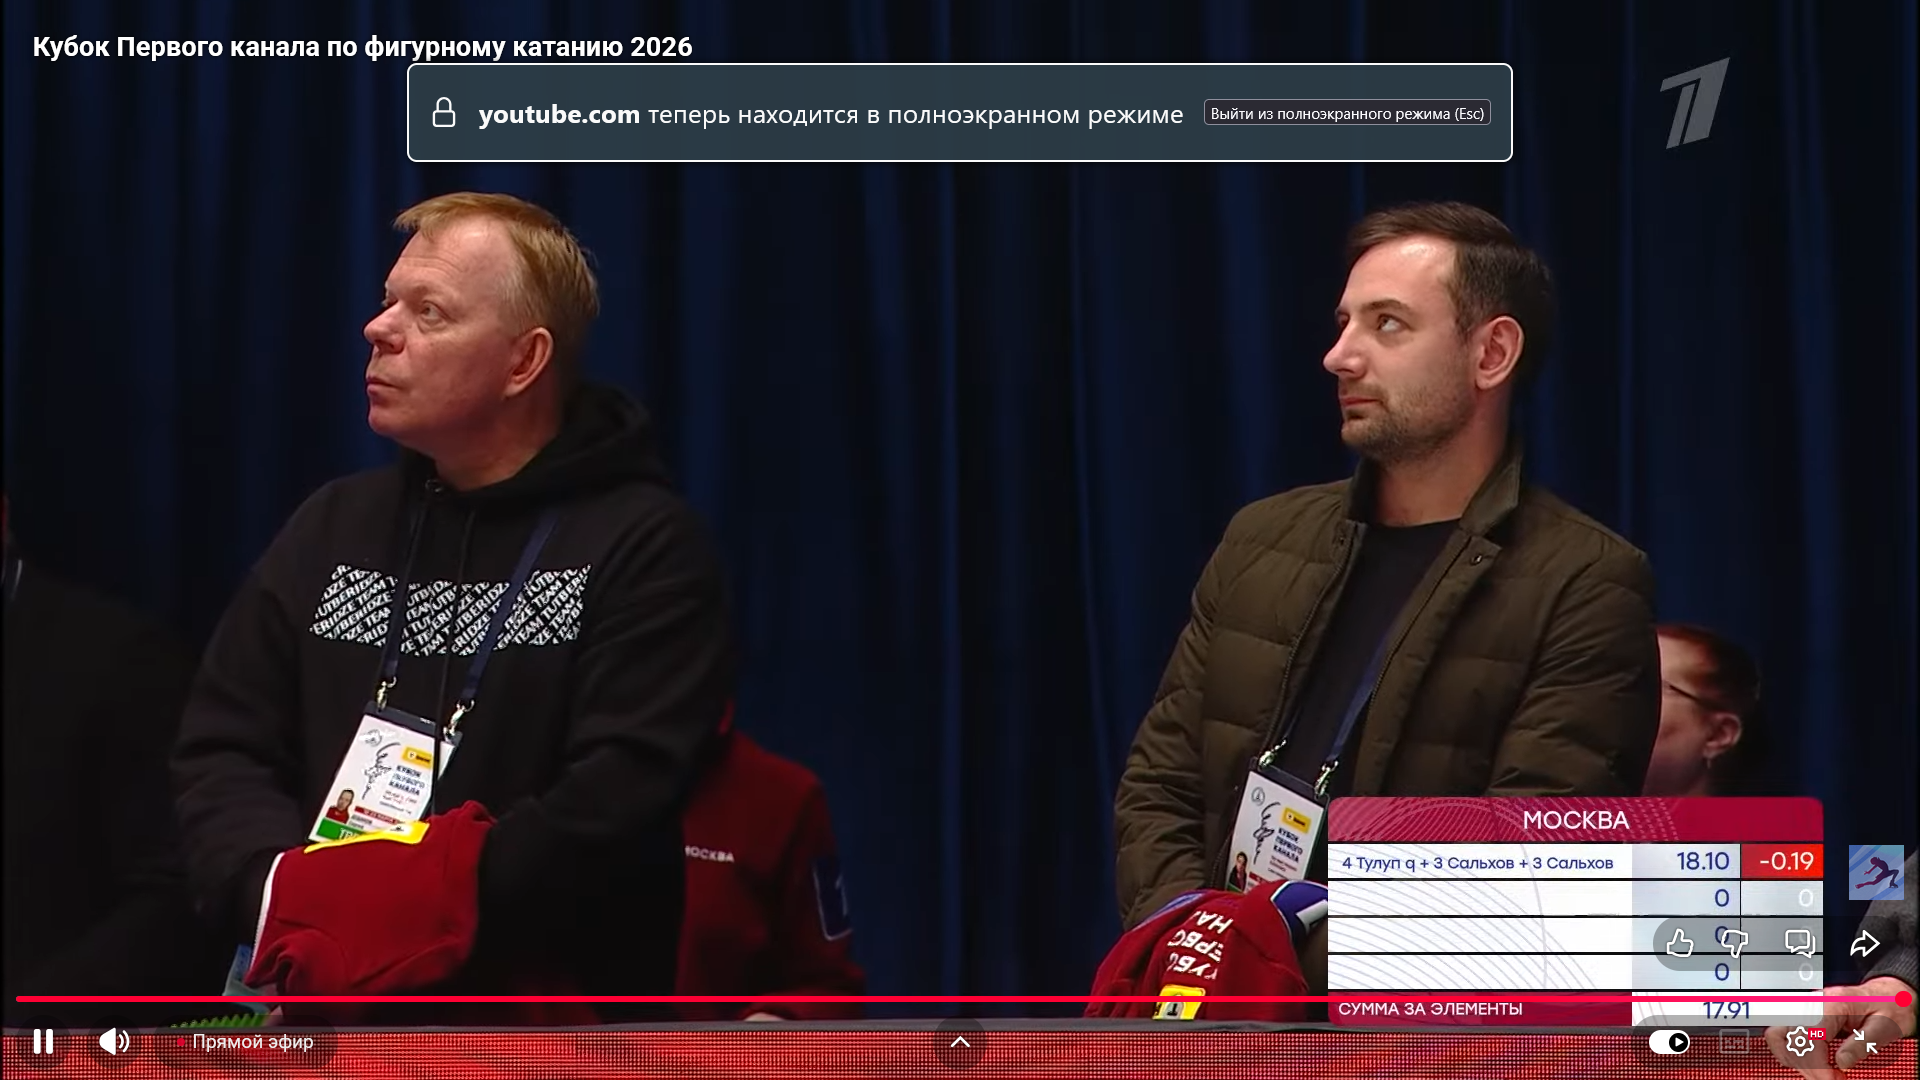Toggle the autoplay switch
The height and width of the screenshot is (1080, 1920).
pyautogui.click(x=1669, y=1042)
